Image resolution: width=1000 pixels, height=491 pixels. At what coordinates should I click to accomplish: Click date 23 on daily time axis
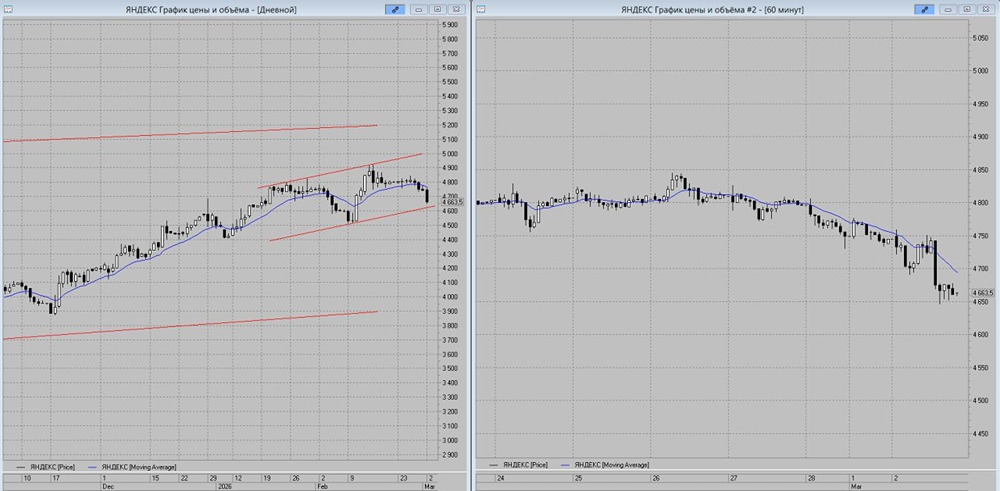404,478
